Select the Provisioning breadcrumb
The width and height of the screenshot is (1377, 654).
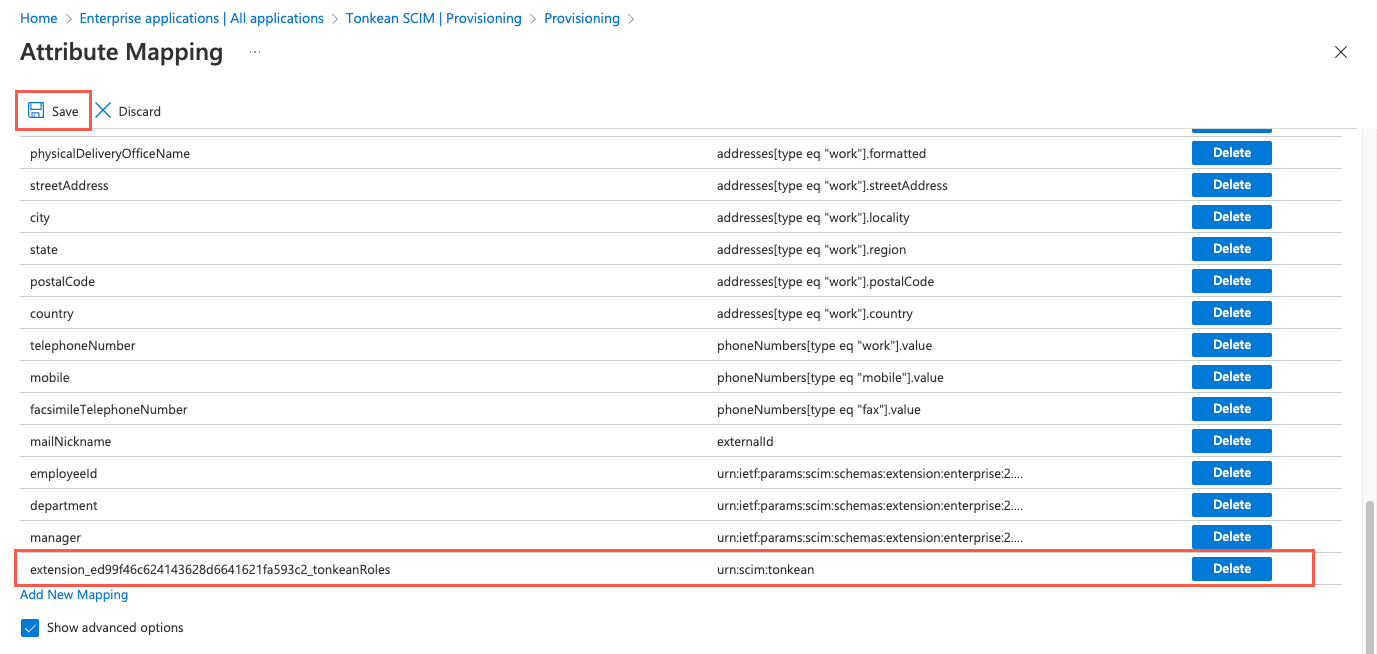coord(582,18)
